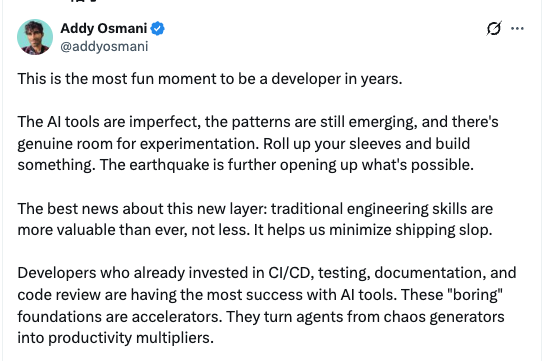The width and height of the screenshot is (544, 361).
Task: Click Addy Osmani's profile avatar
Action: pyautogui.click(x=35, y=37)
